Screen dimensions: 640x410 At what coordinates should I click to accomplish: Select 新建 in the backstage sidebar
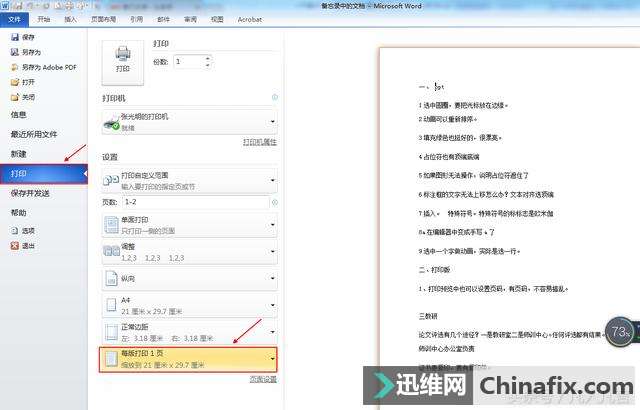(18, 154)
